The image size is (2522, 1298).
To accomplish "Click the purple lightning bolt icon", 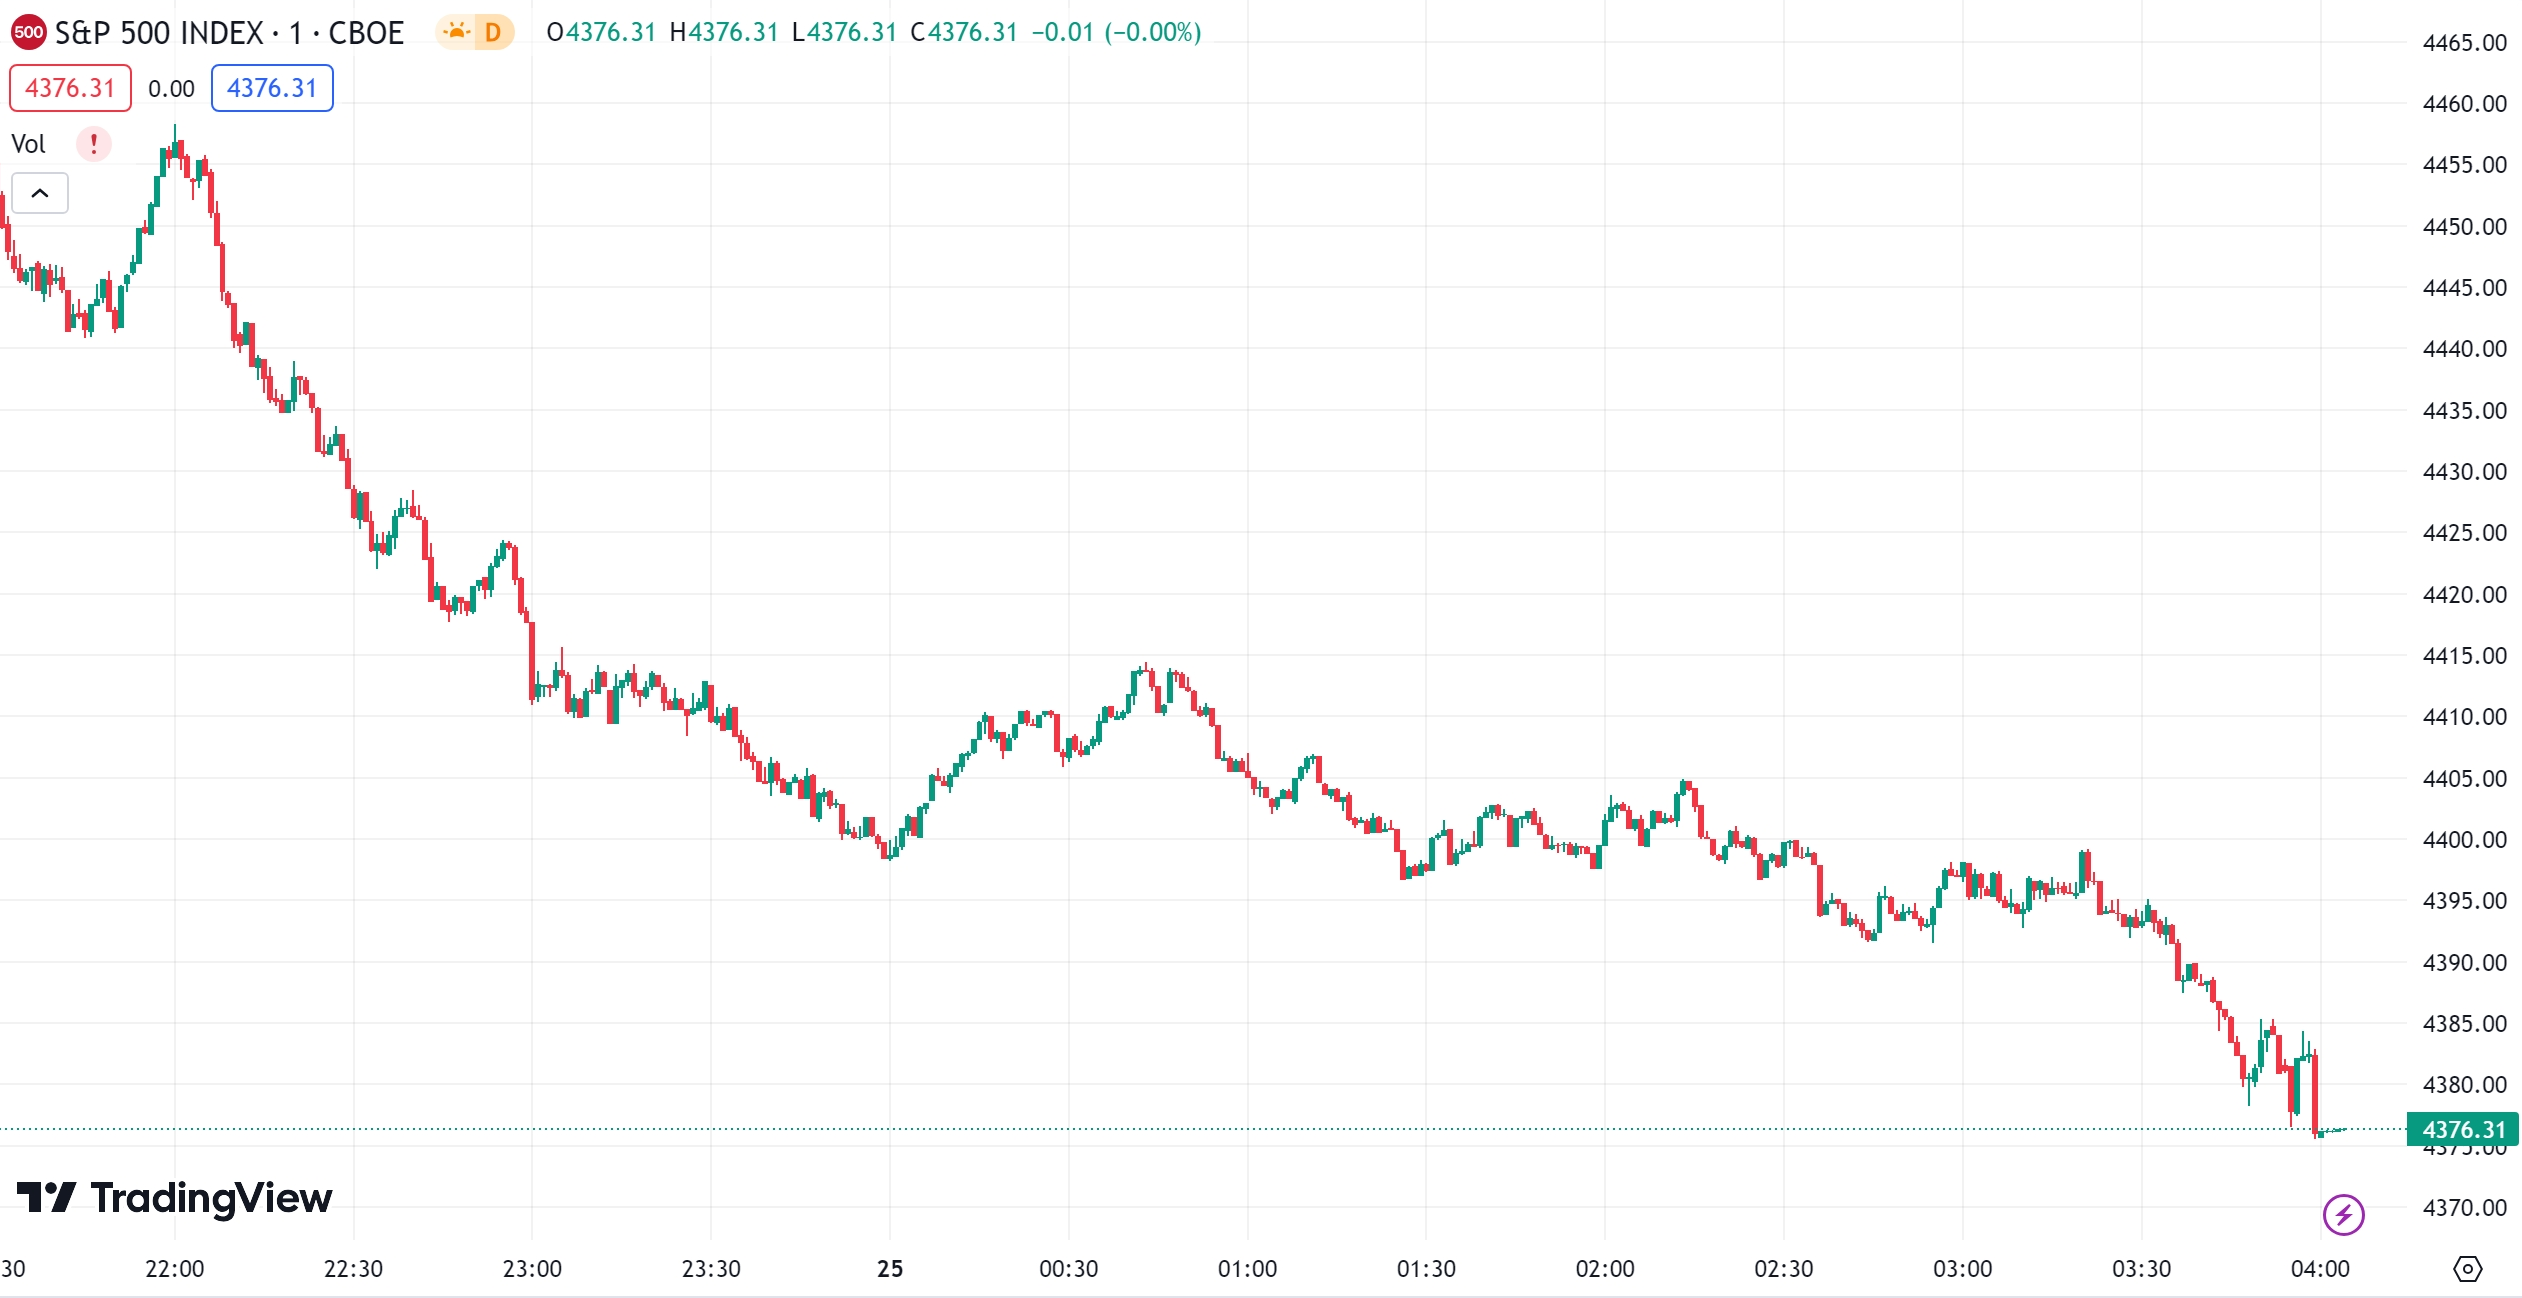I will pyautogui.click(x=2343, y=1215).
